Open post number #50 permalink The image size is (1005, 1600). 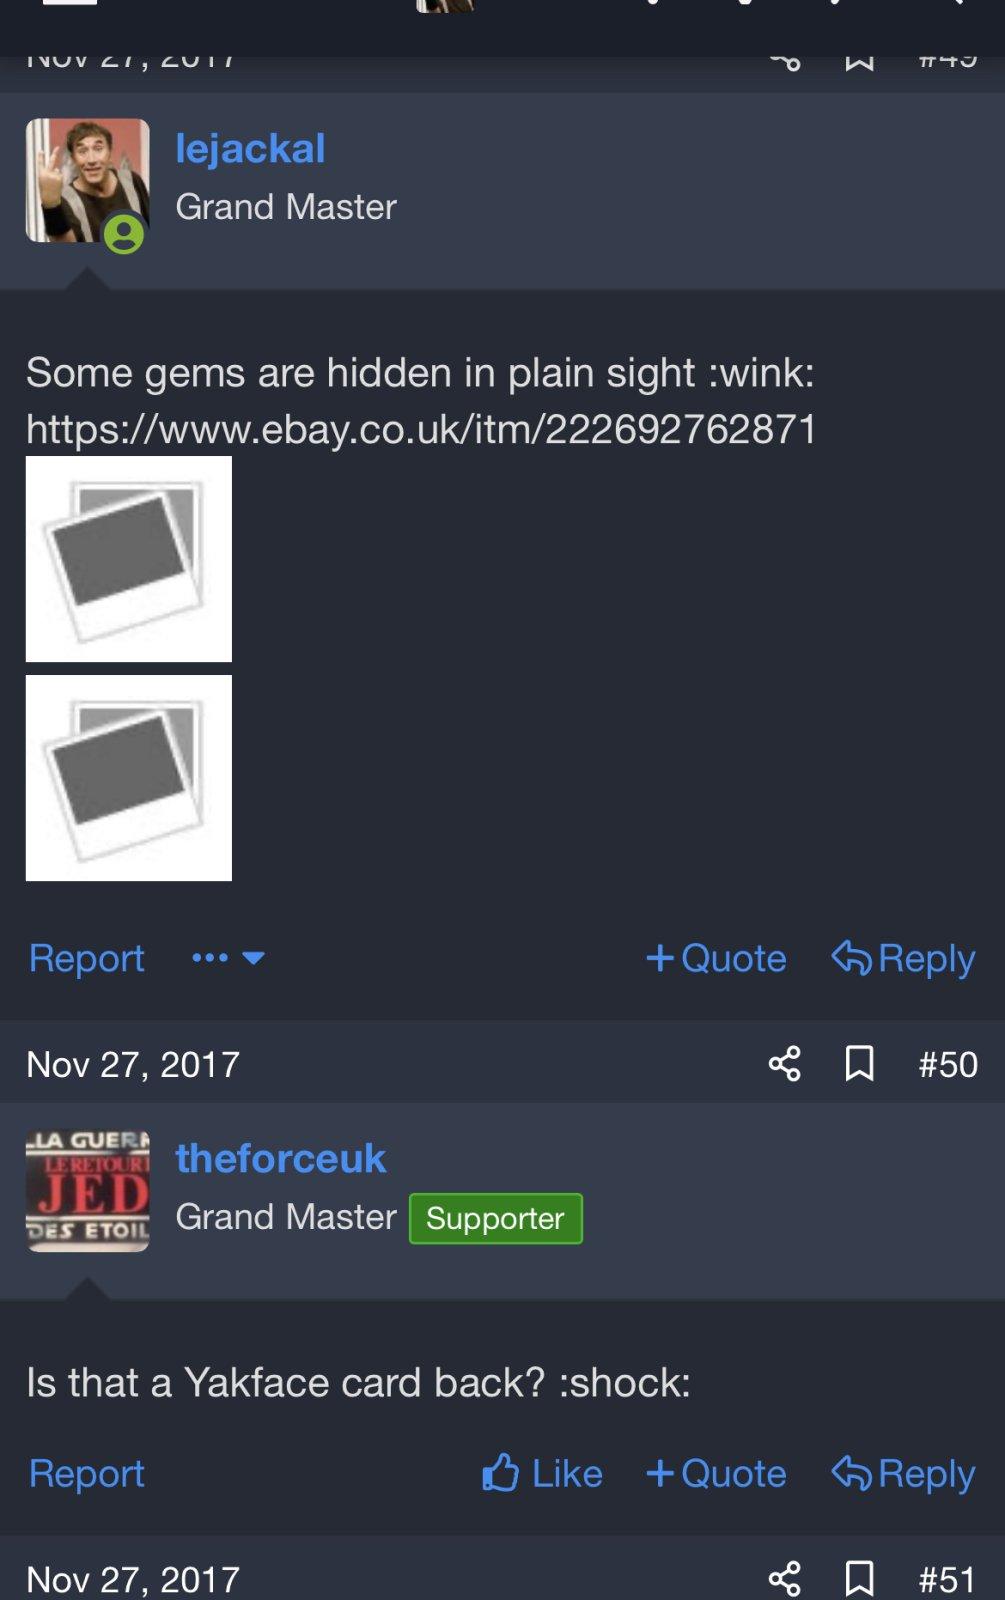click(x=948, y=1064)
